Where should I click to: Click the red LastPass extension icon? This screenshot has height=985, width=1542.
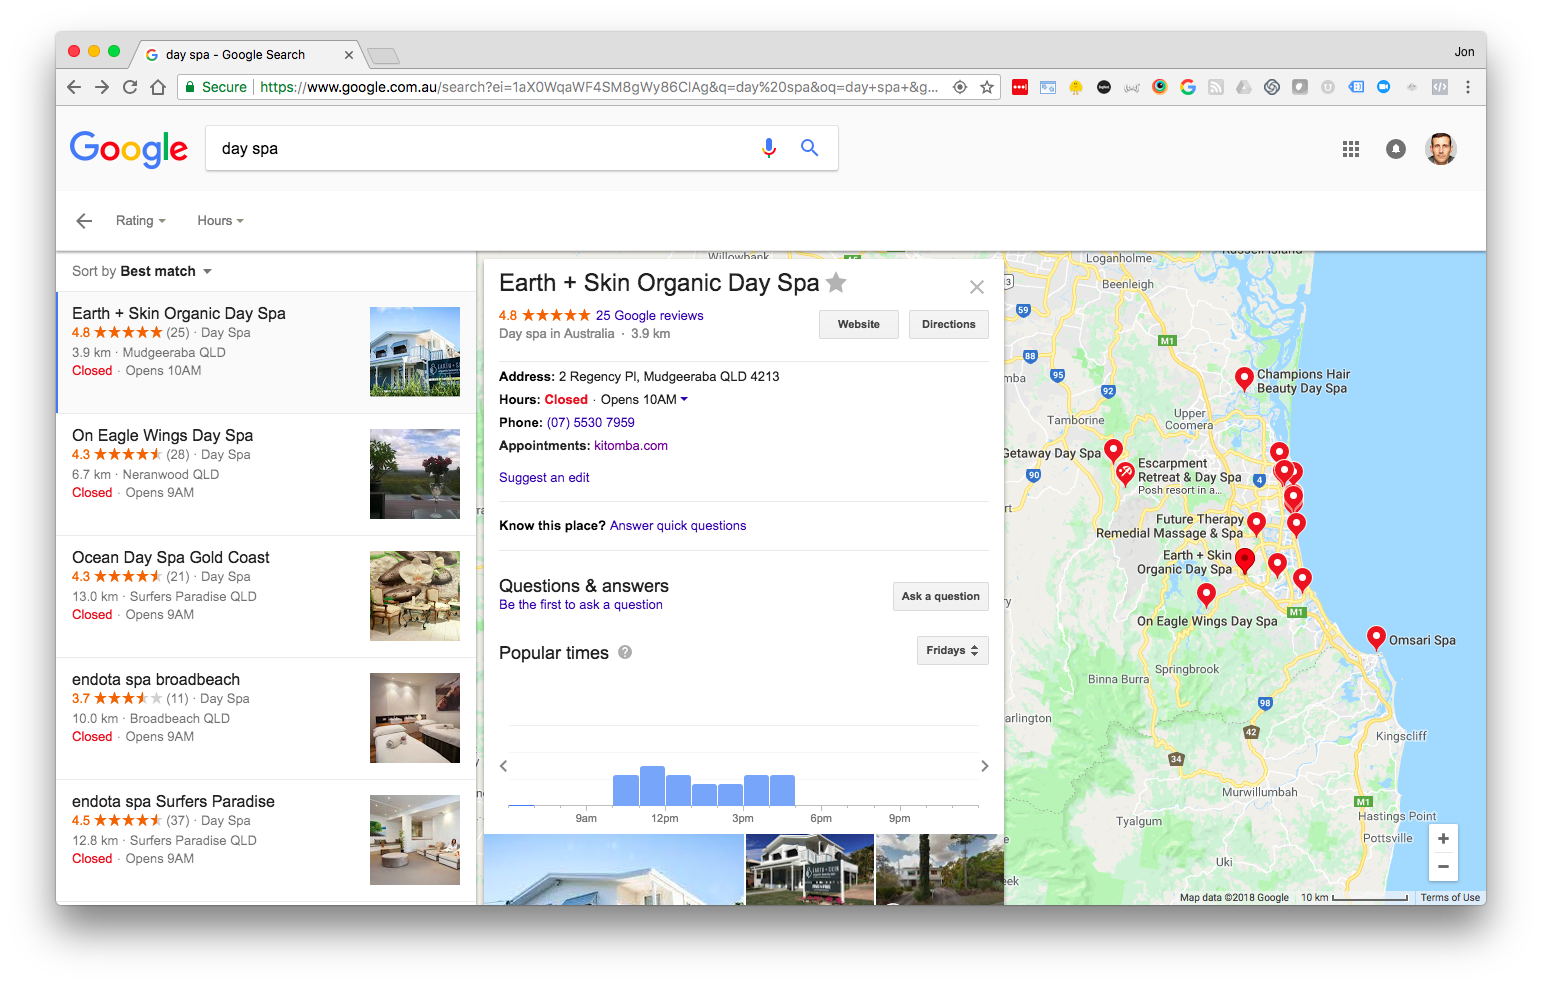(1020, 87)
